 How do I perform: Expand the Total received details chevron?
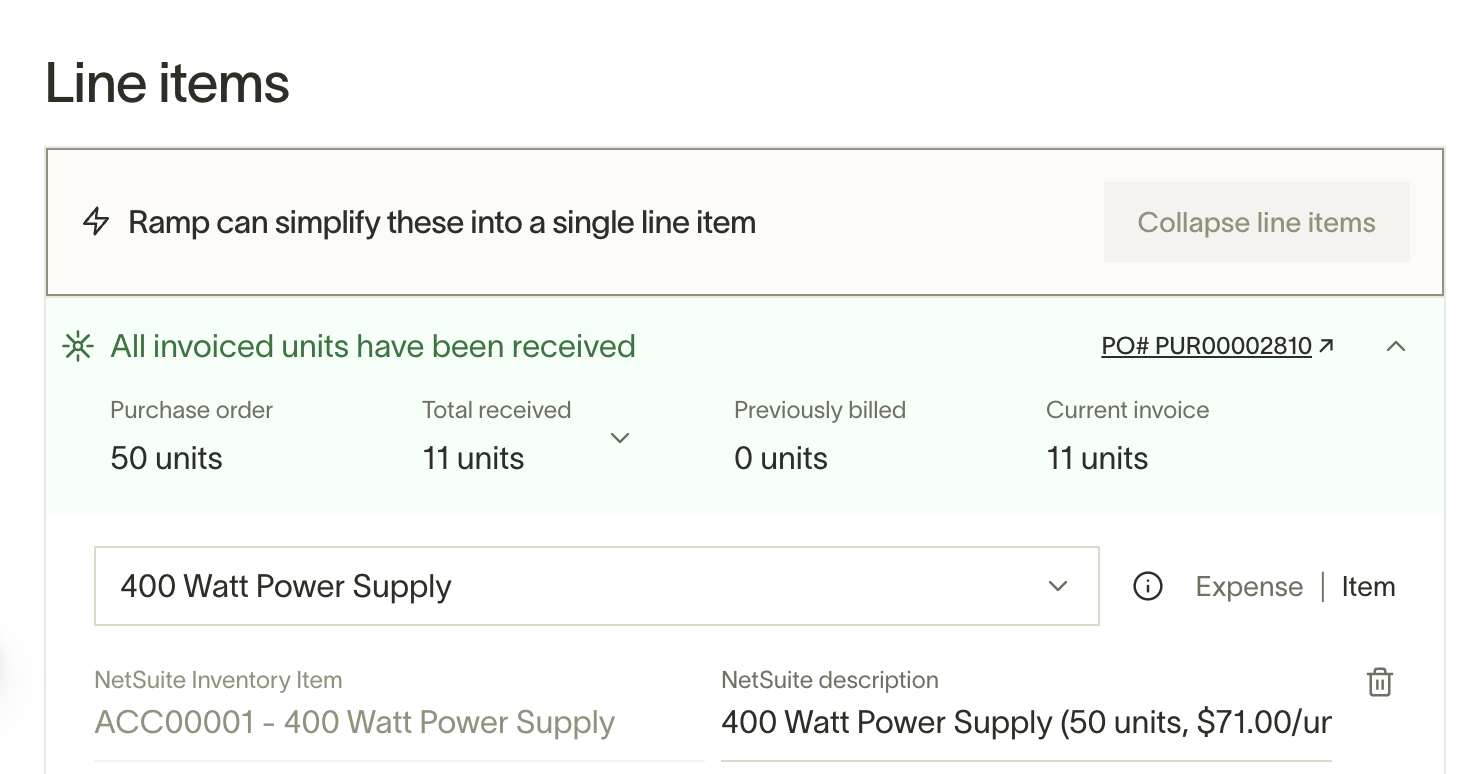(x=620, y=438)
